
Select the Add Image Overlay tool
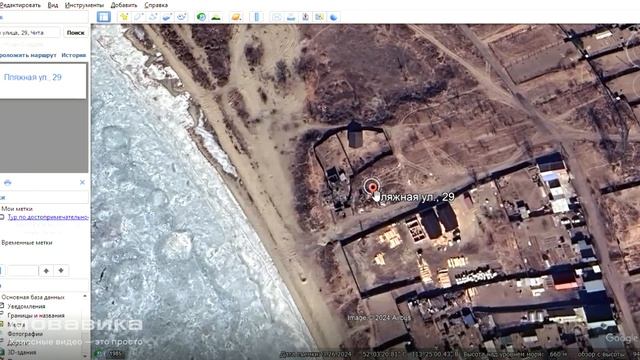pyautogui.click(x=167, y=17)
